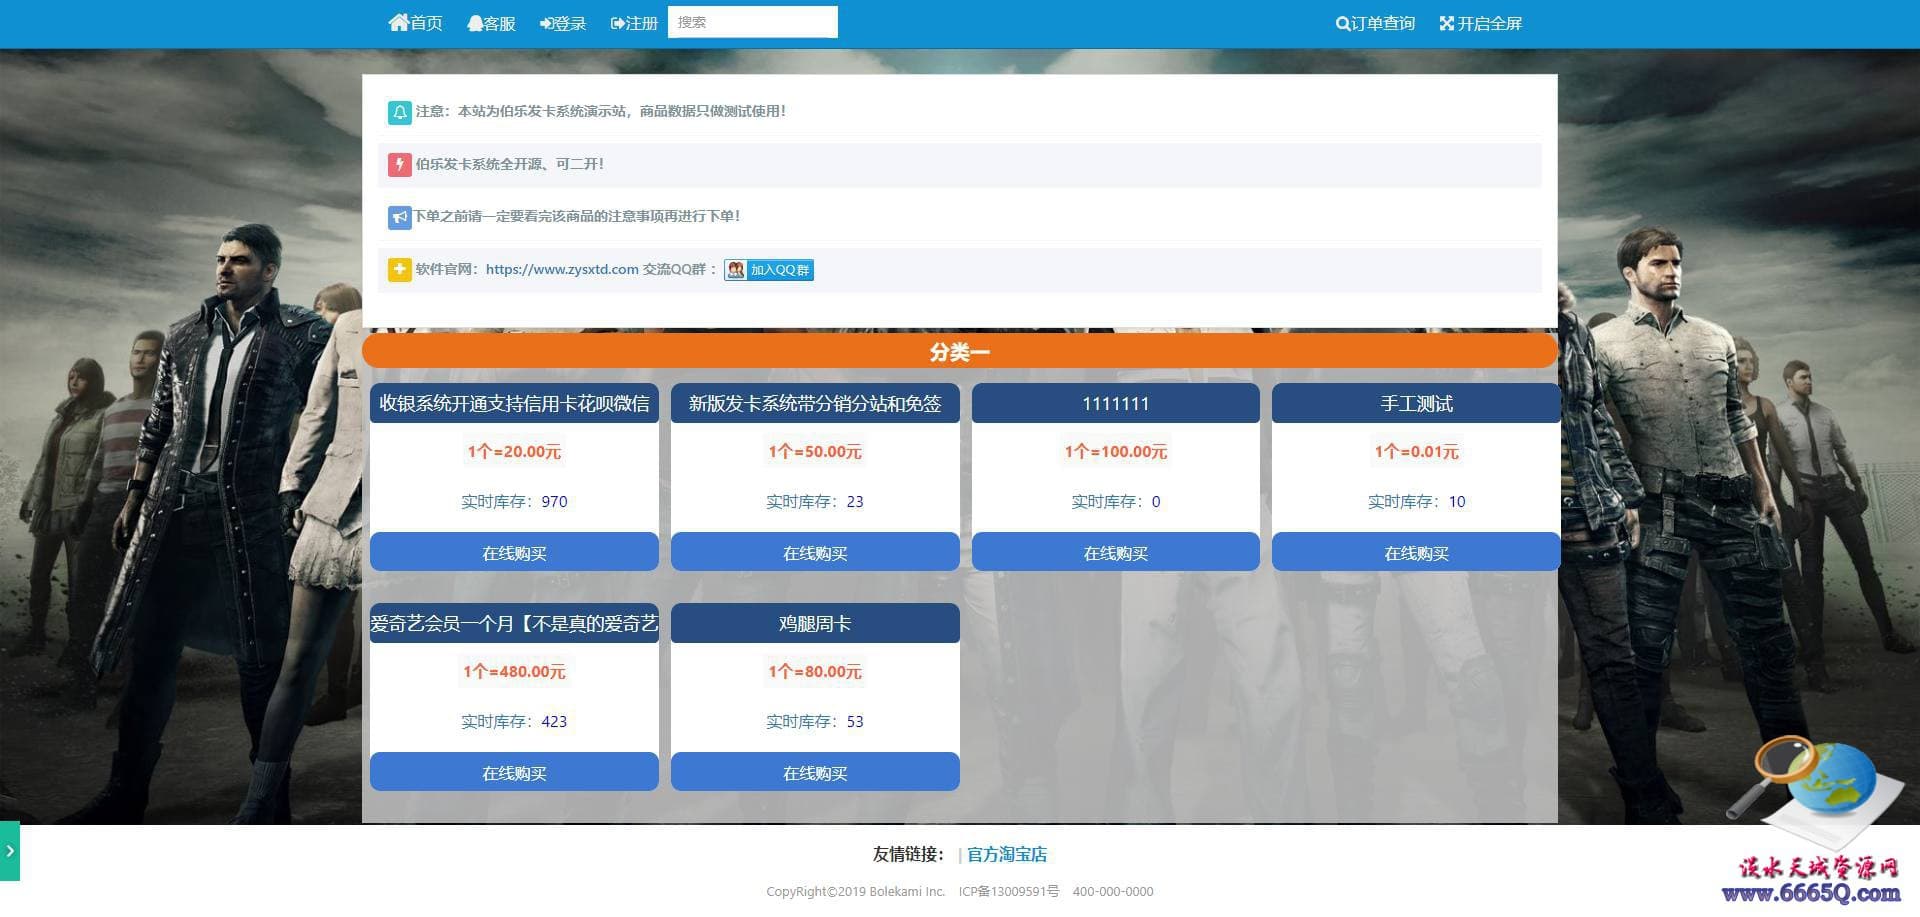Open the 客服 customer service link
The height and width of the screenshot is (917, 1920).
tap(491, 23)
